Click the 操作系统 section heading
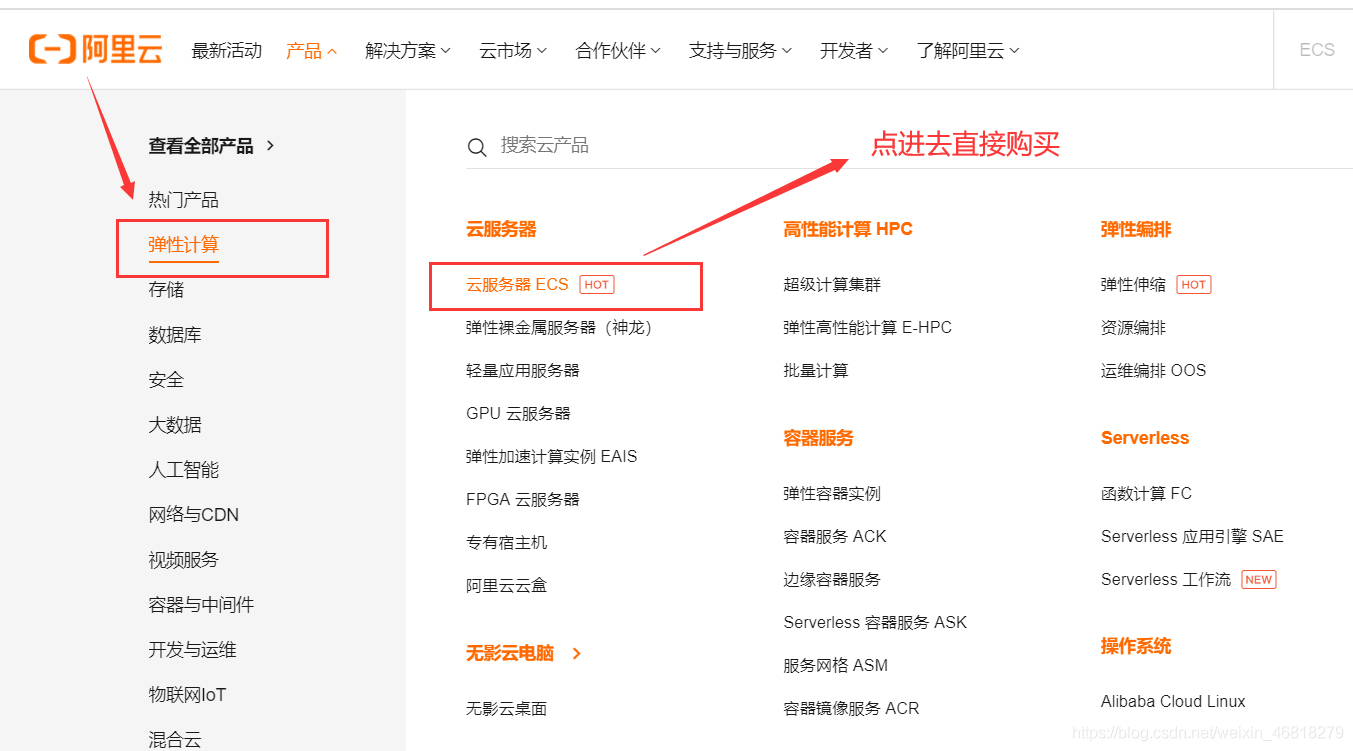The image size is (1353, 751). tap(1136, 647)
